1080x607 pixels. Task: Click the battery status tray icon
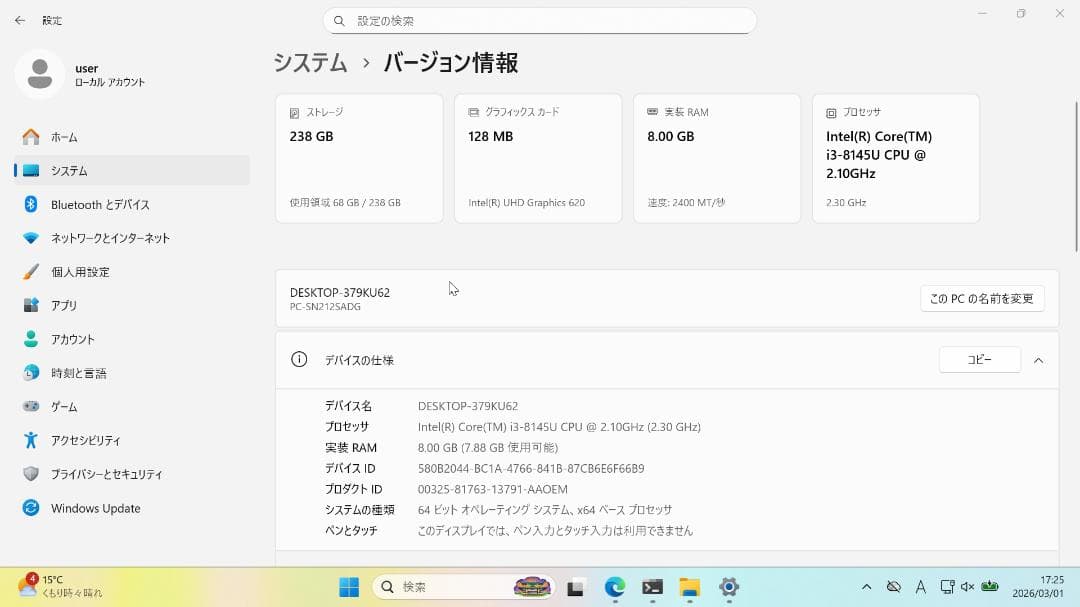coord(990,586)
